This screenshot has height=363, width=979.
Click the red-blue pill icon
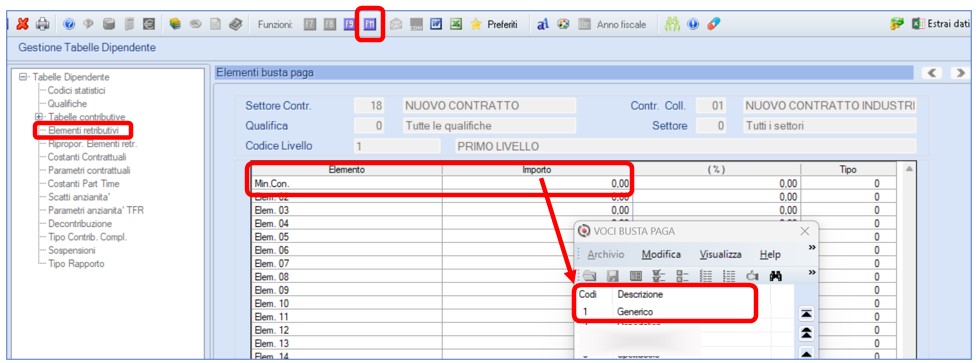(x=714, y=24)
